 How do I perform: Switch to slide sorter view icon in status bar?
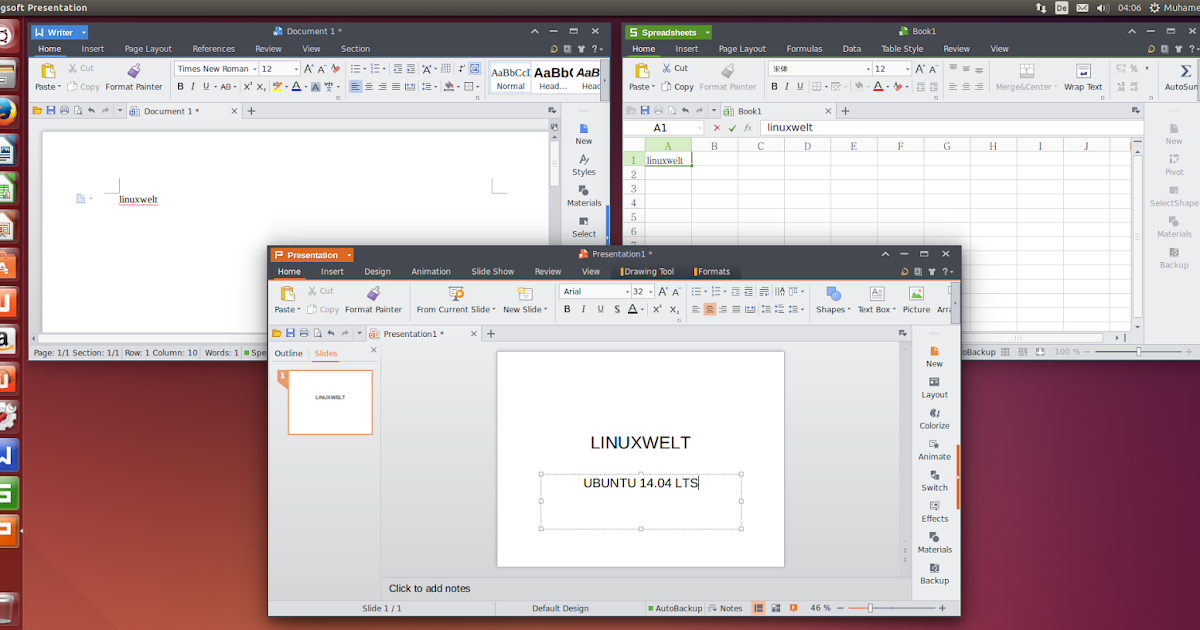(775, 608)
